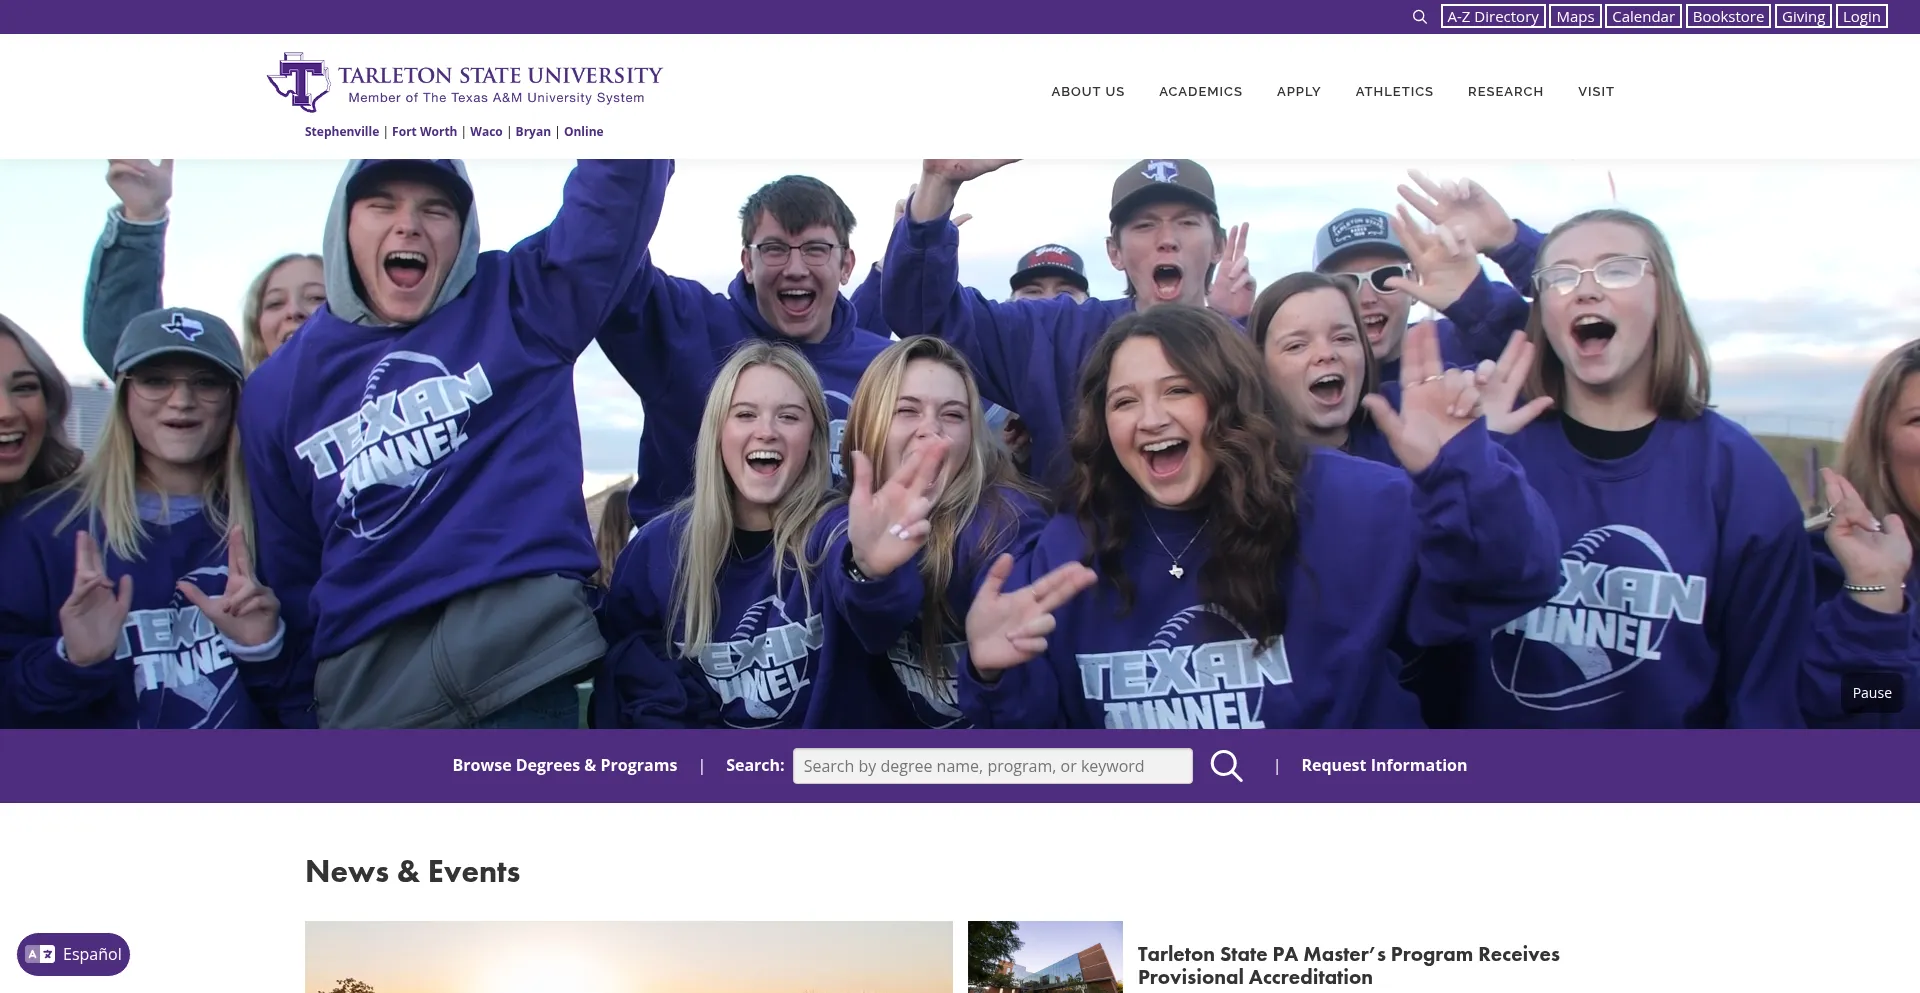The image size is (1920, 993).
Task: Click the Tarleton State University logo
Action: pyautogui.click(x=465, y=83)
